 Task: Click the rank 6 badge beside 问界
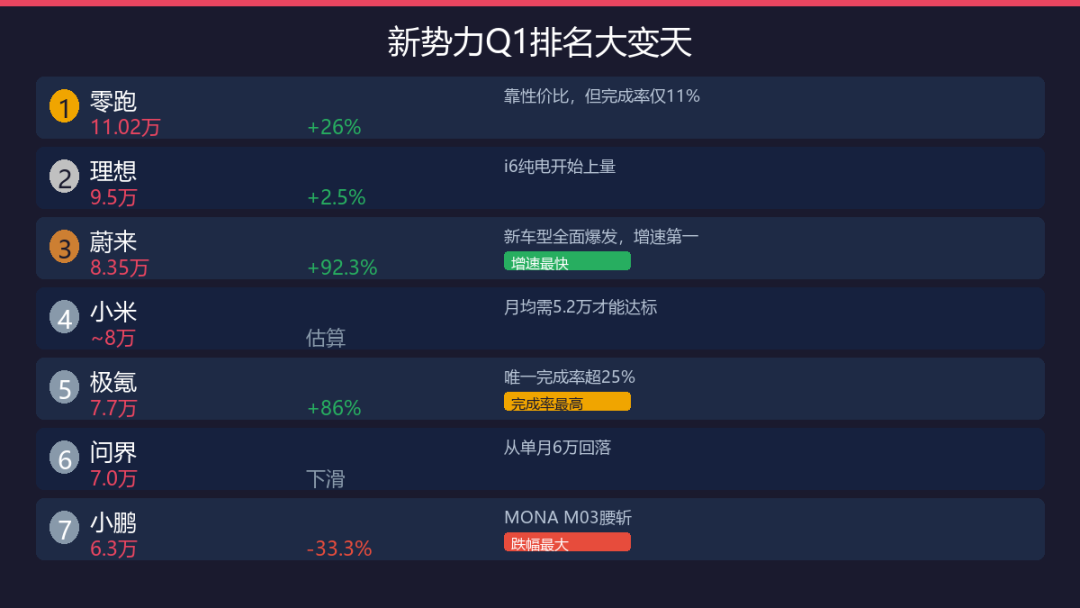(64, 459)
